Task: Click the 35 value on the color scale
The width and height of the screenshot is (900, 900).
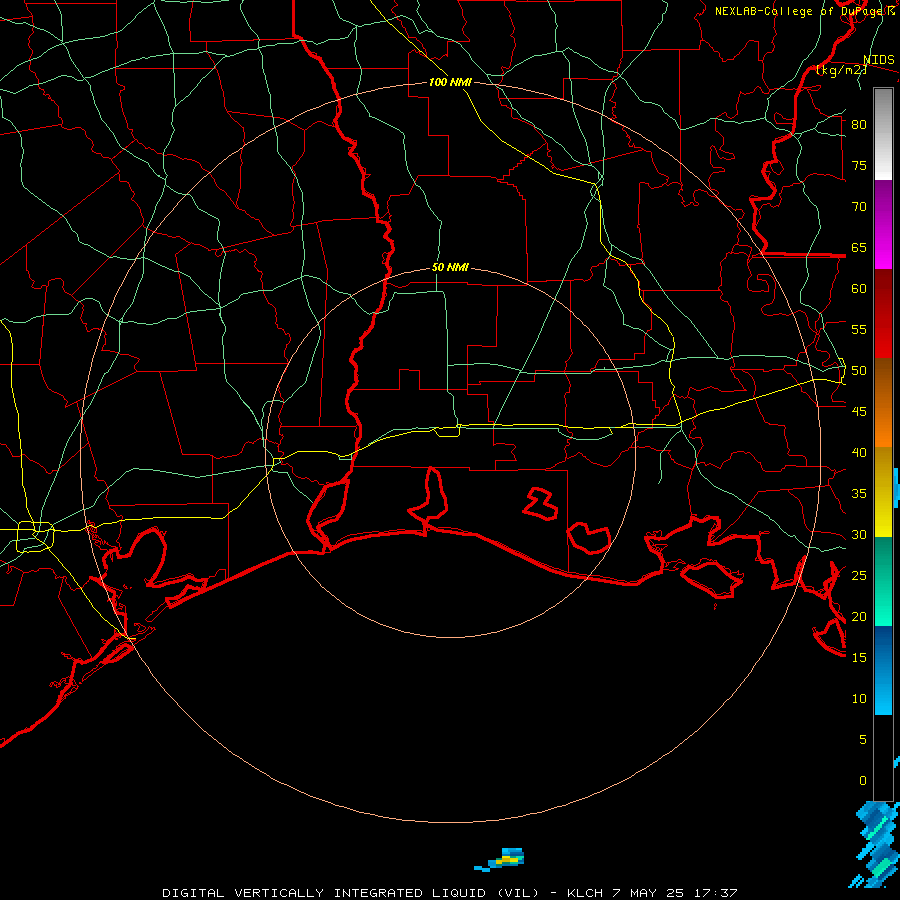Action: point(859,494)
